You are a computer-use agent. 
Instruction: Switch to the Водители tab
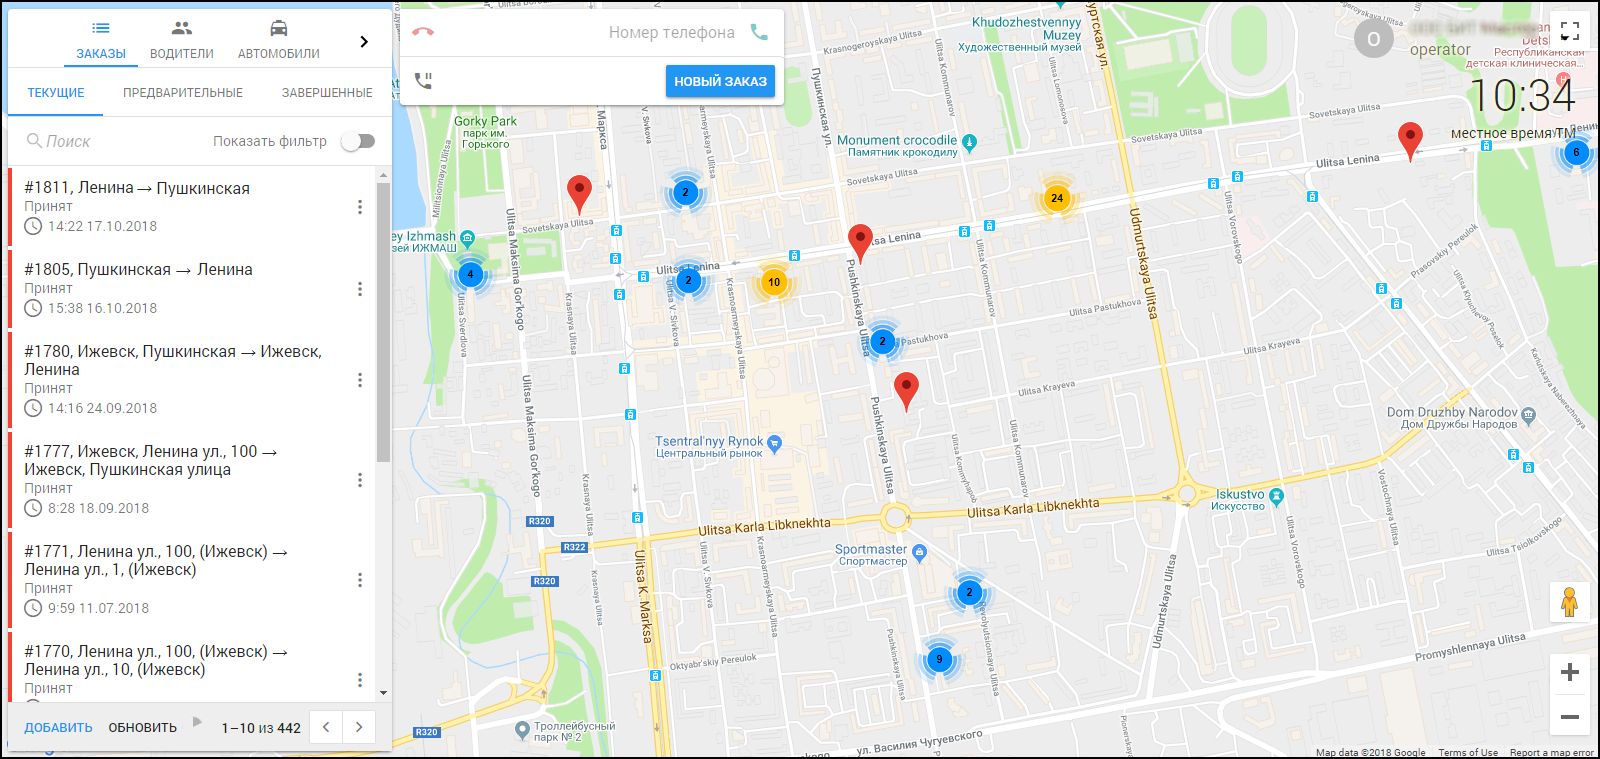point(182,40)
